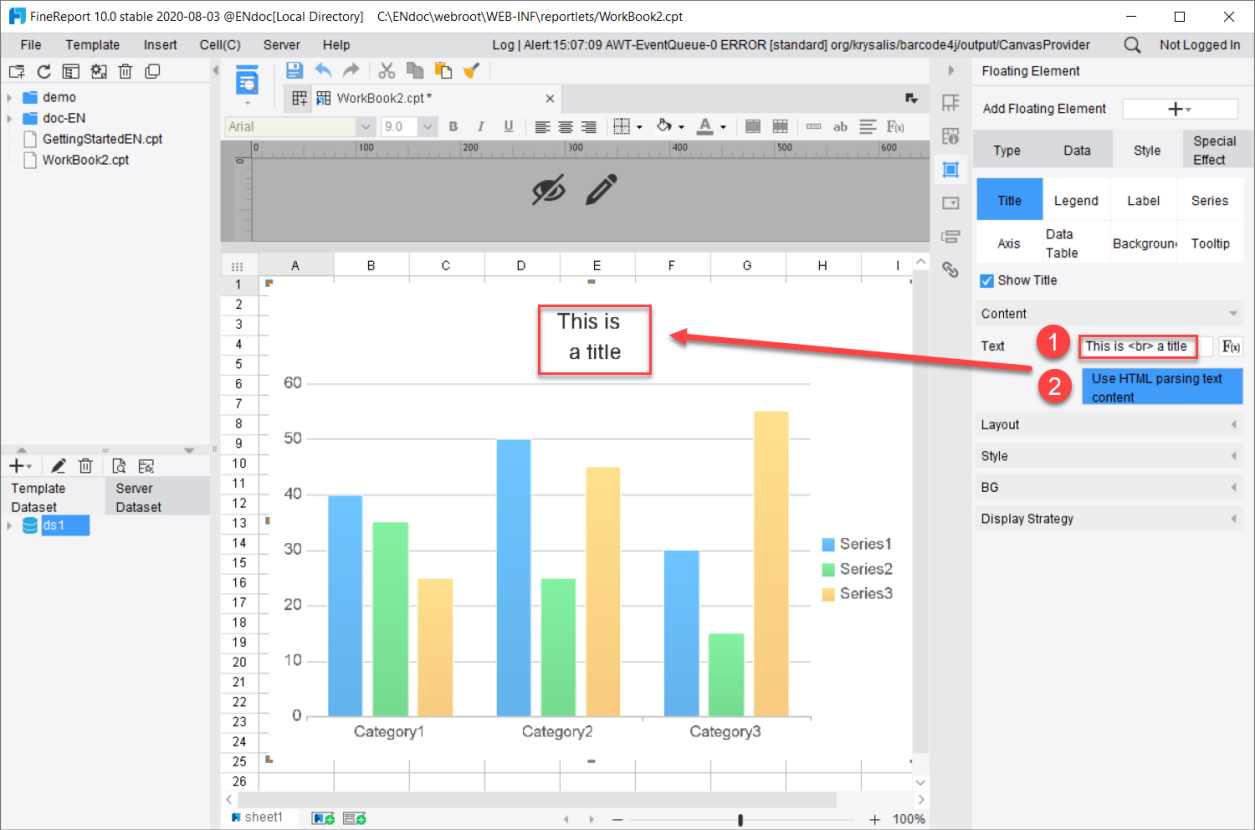The height and width of the screenshot is (830, 1255).
Task: Expand the Style section below Layout
Action: (x=1109, y=456)
